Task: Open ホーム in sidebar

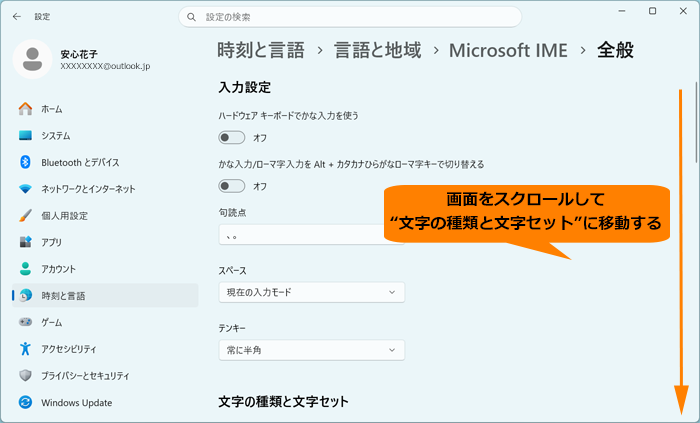Action: [x=105, y=109]
